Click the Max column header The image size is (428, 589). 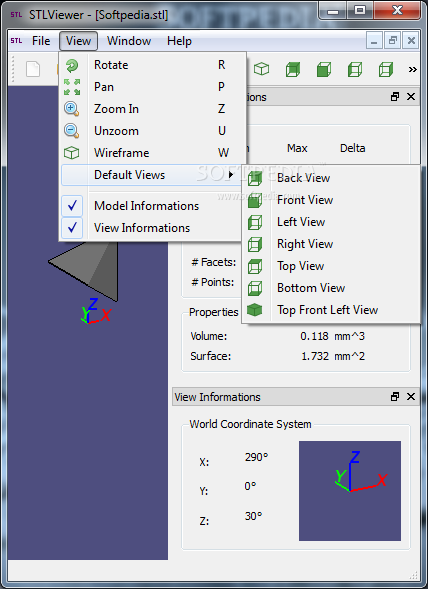(297, 148)
